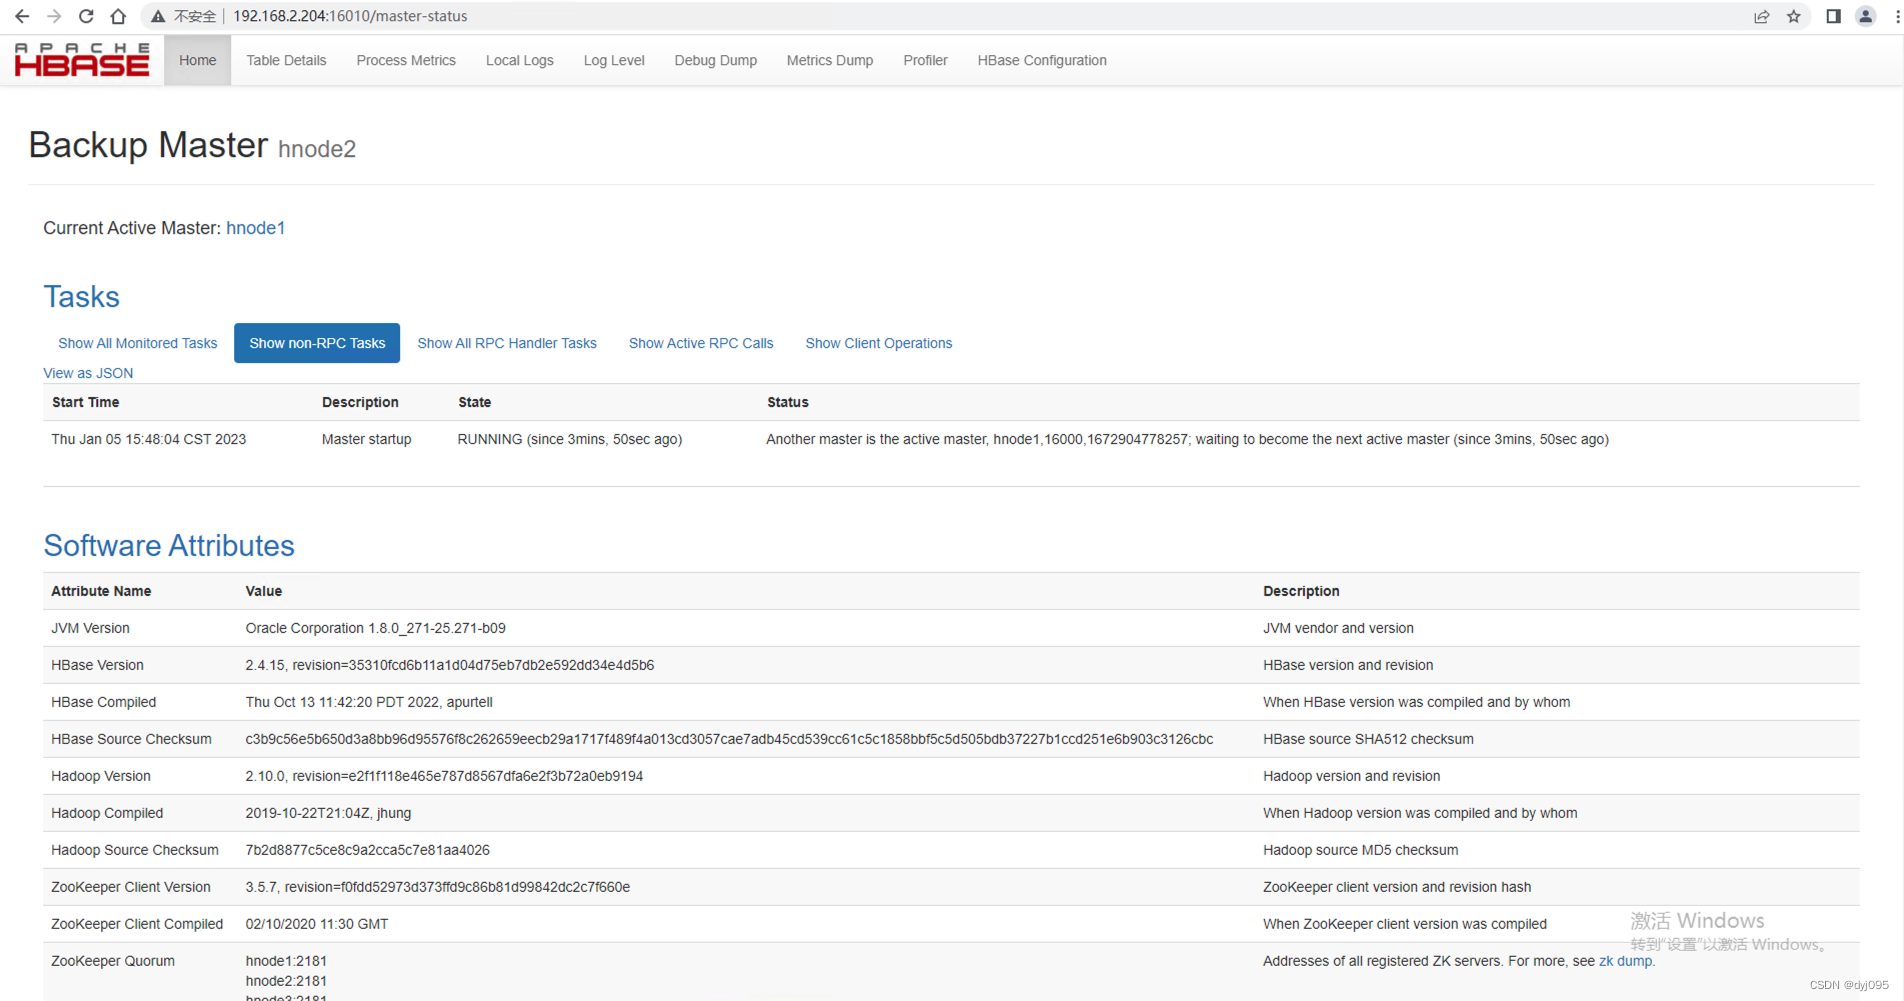Screen dimensions: 1904x1001
Task: Select the HBase SHA512 checksum value
Action: (x=729, y=739)
